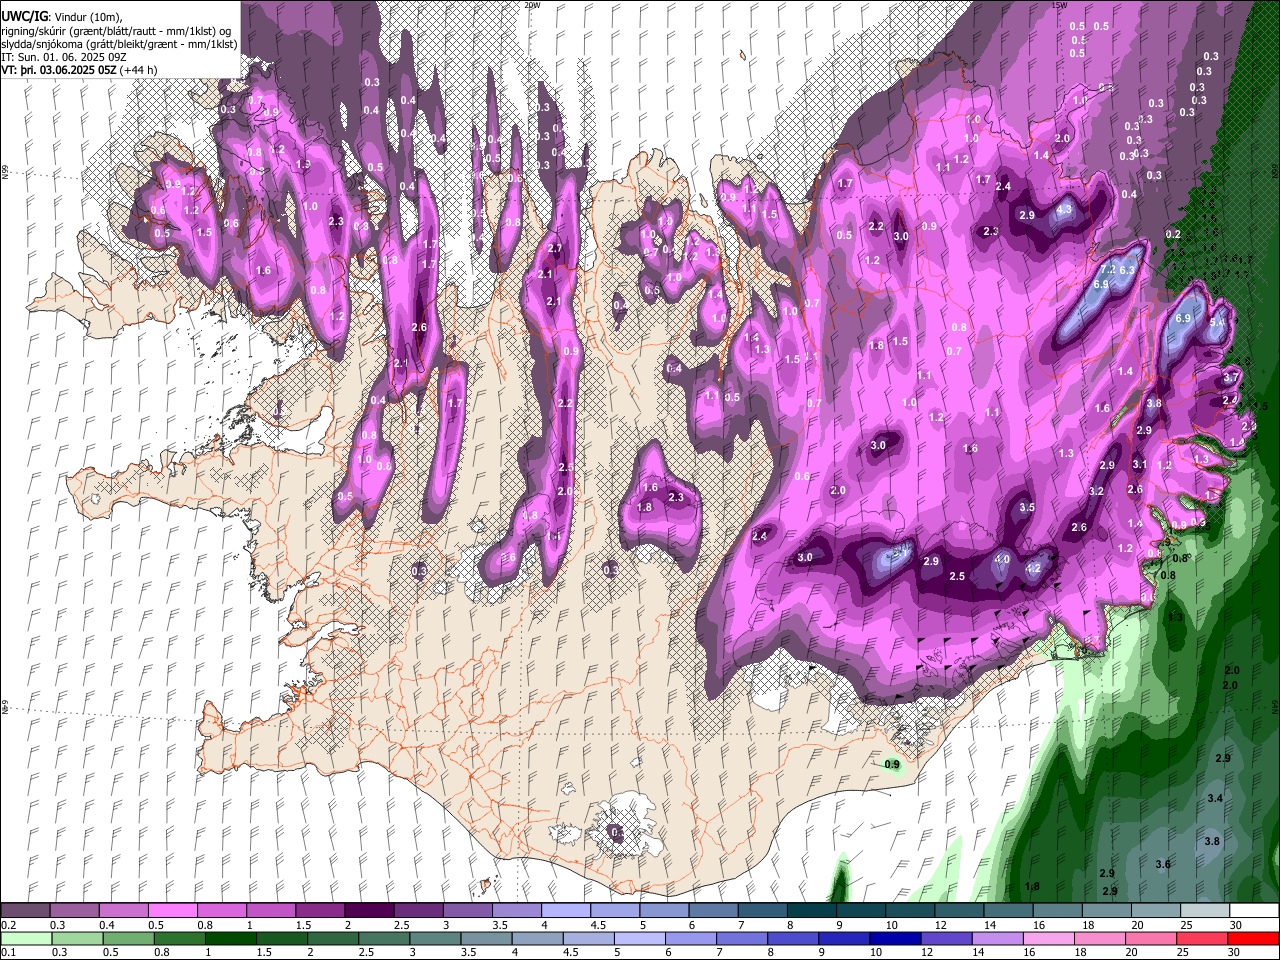Select the bright red 30 rain legend swatch
The height and width of the screenshot is (960, 1280).
click(1252, 939)
